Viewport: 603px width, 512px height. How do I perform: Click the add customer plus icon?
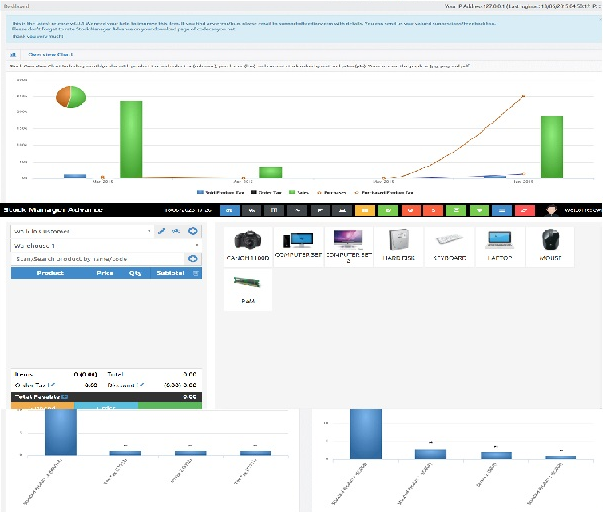pyautogui.click(x=192, y=231)
